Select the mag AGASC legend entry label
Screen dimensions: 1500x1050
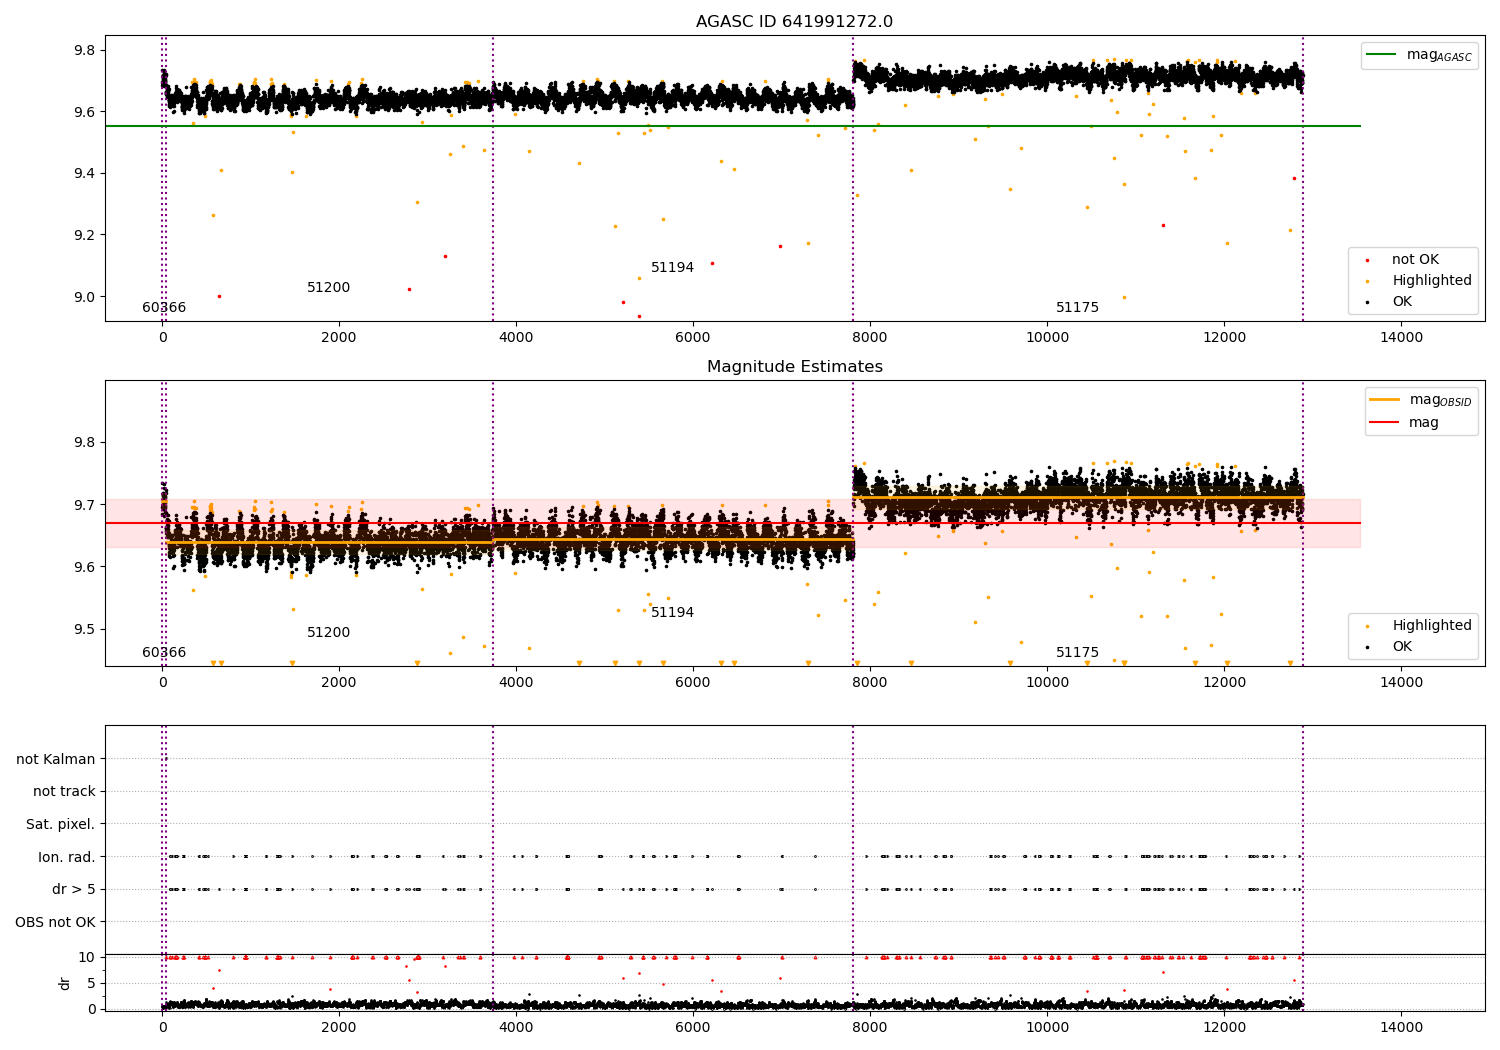click(1439, 55)
